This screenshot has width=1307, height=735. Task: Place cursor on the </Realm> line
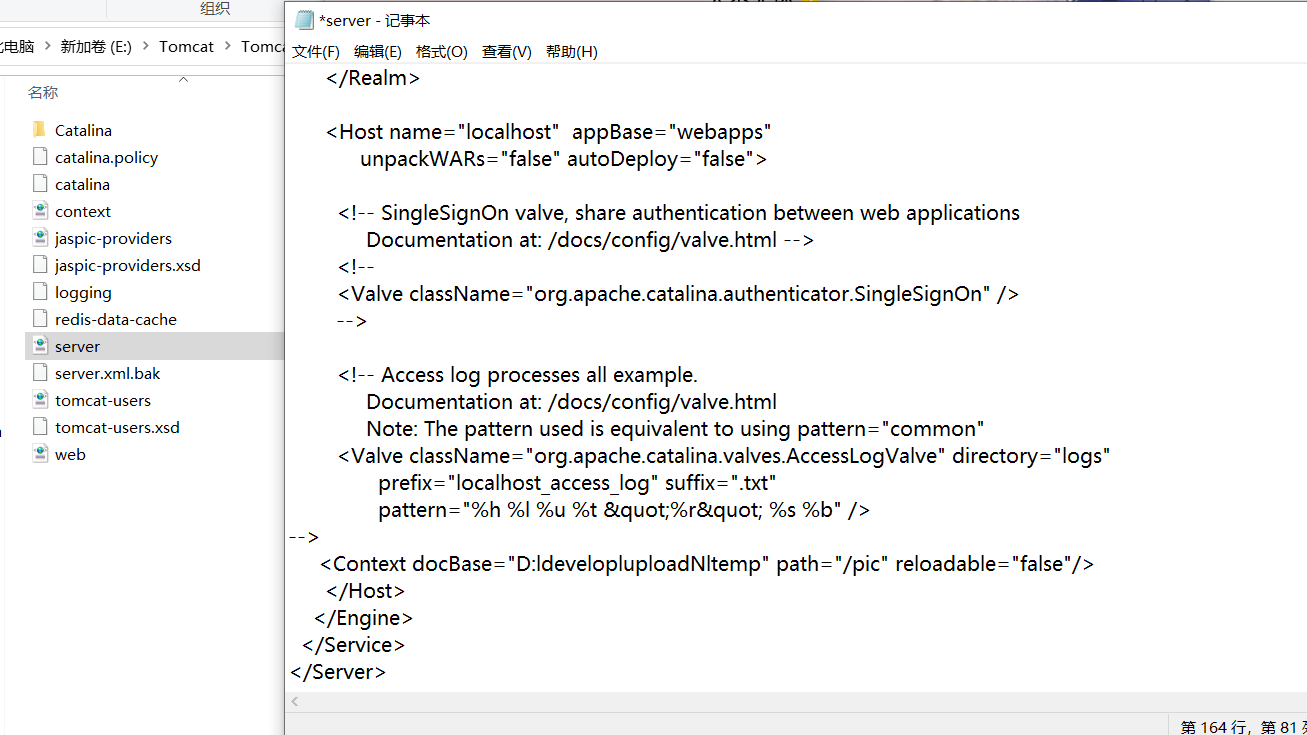(373, 78)
